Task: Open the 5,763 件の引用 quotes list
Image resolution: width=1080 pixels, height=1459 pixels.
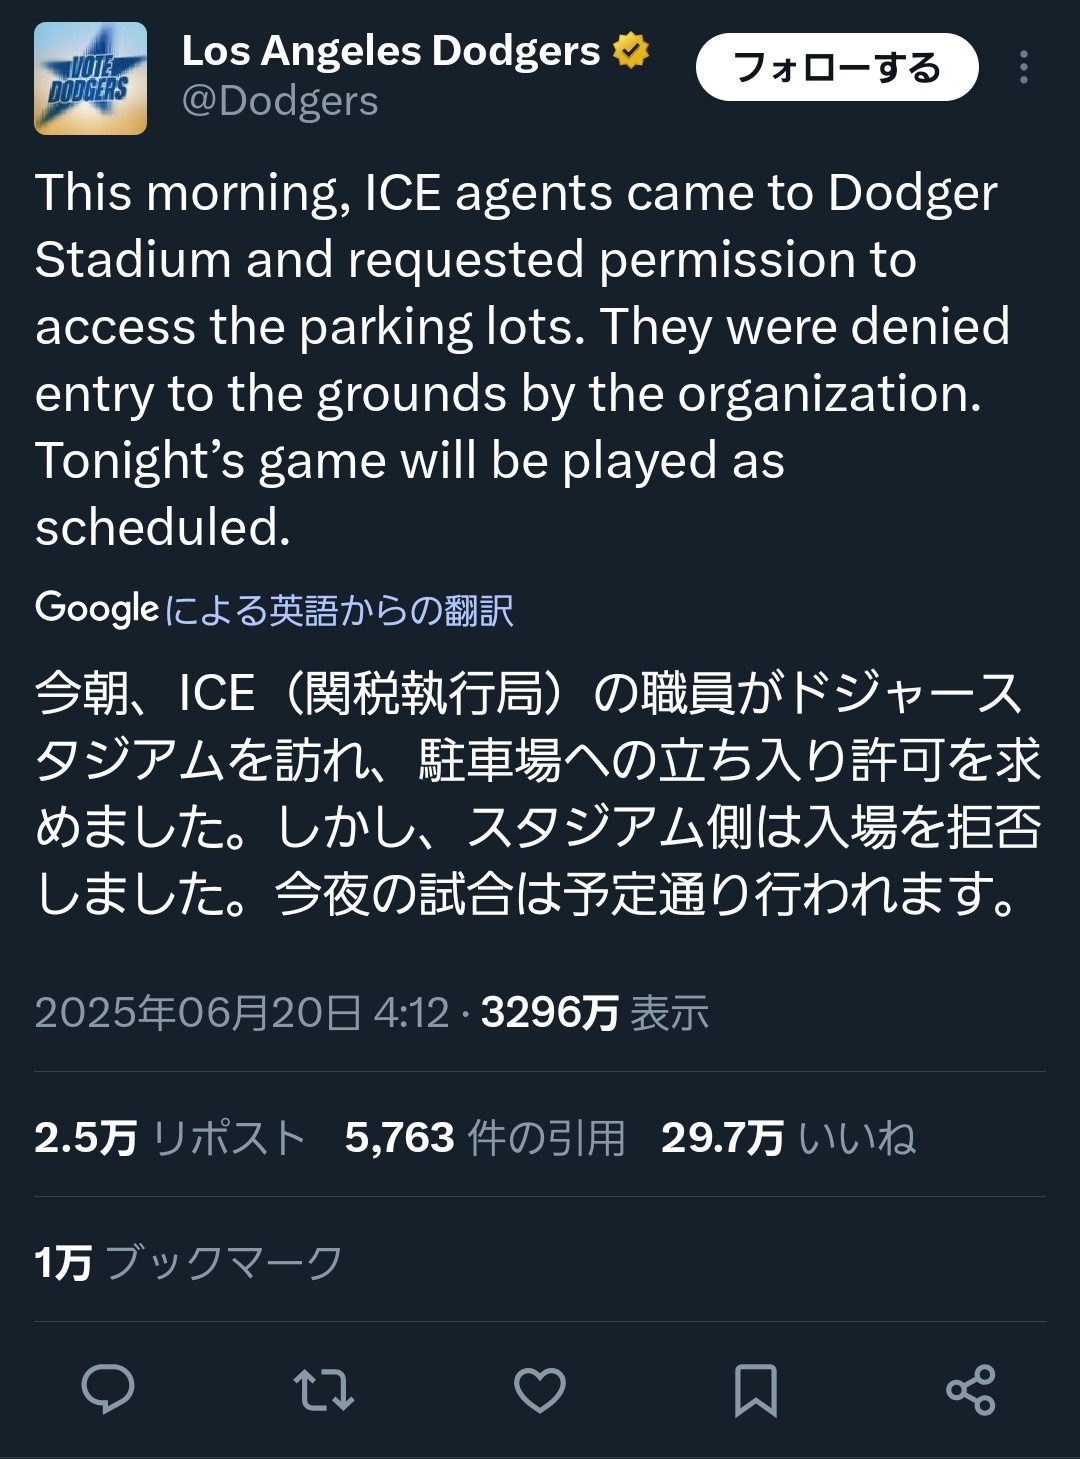Action: [485, 1138]
